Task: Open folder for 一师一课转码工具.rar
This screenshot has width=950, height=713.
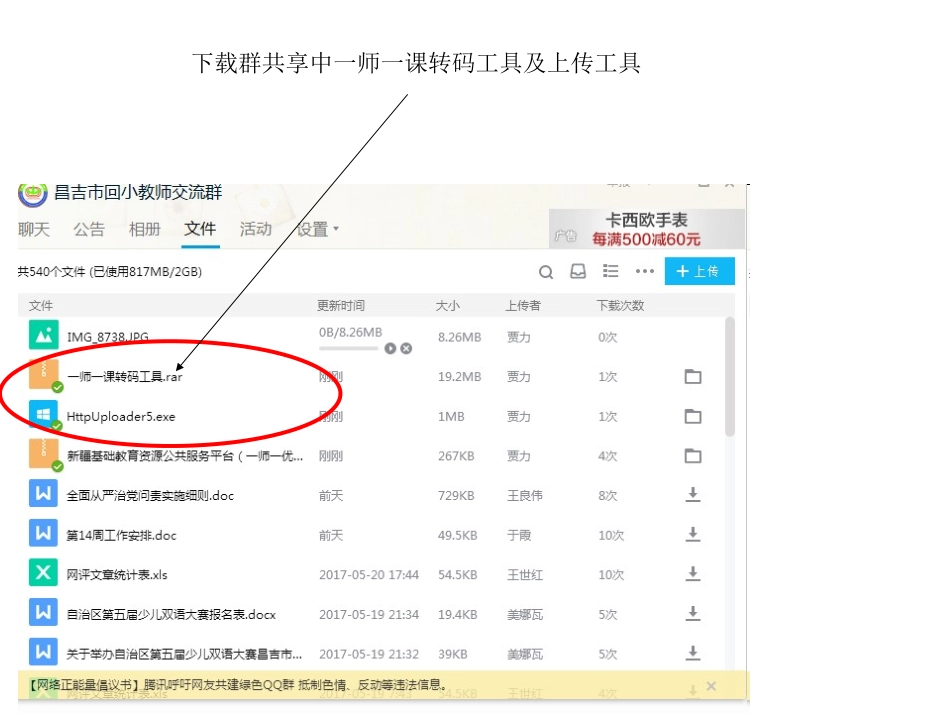Action: (693, 376)
